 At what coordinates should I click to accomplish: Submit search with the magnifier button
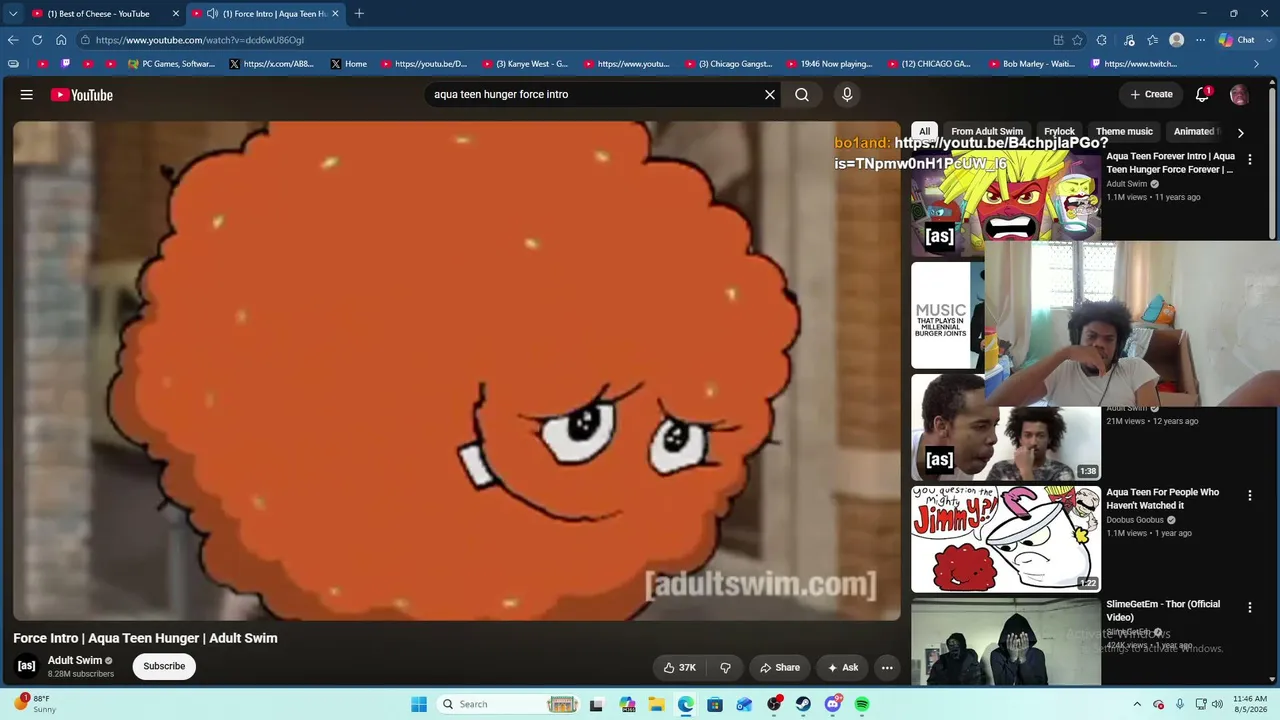(802, 95)
